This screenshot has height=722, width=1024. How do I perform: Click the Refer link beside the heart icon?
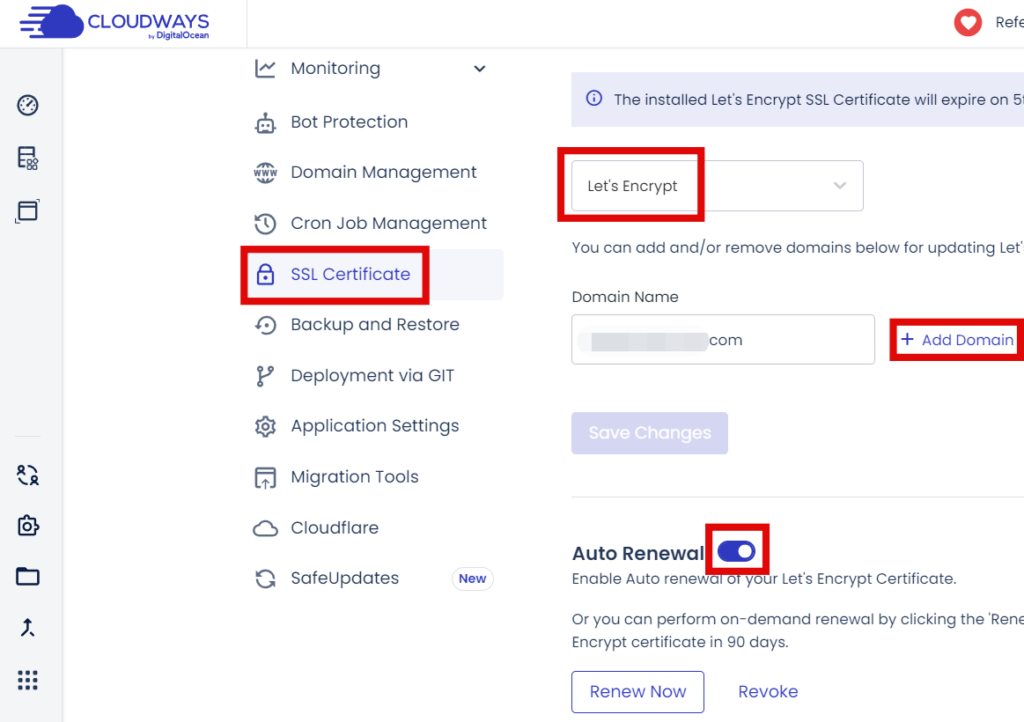1009,23
